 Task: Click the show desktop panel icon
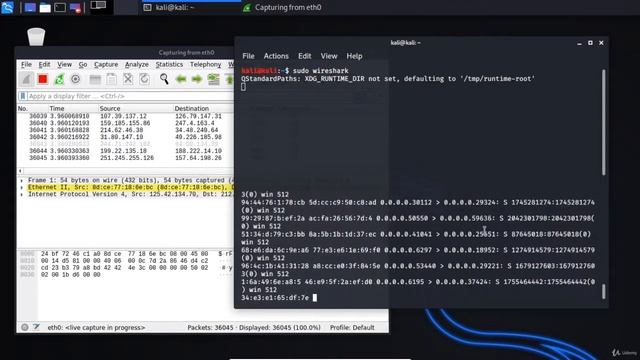tap(30, 7)
